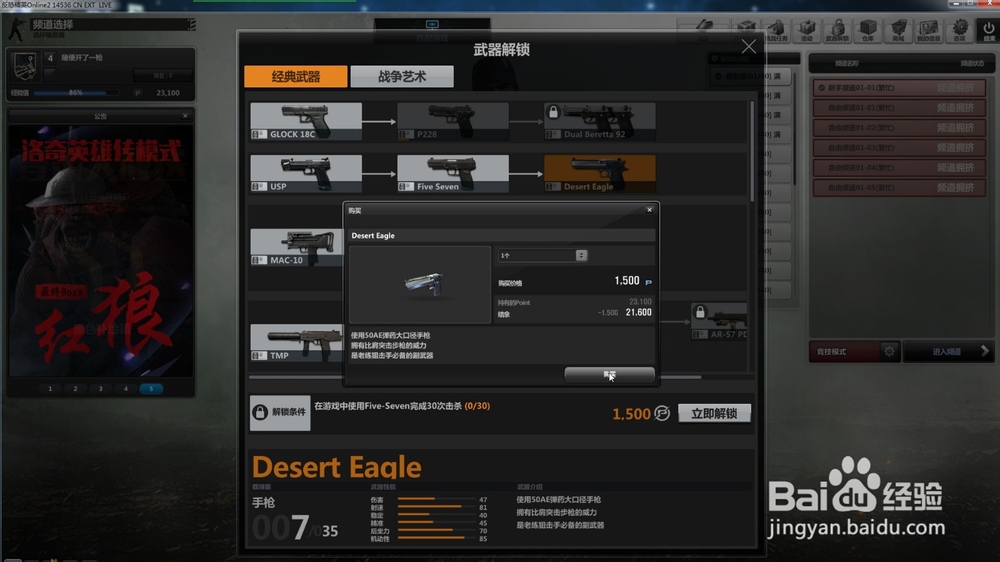Open the 活动 events toolbar icon
The image size is (1000, 562).
pyautogui.click(x=807, y=30)
